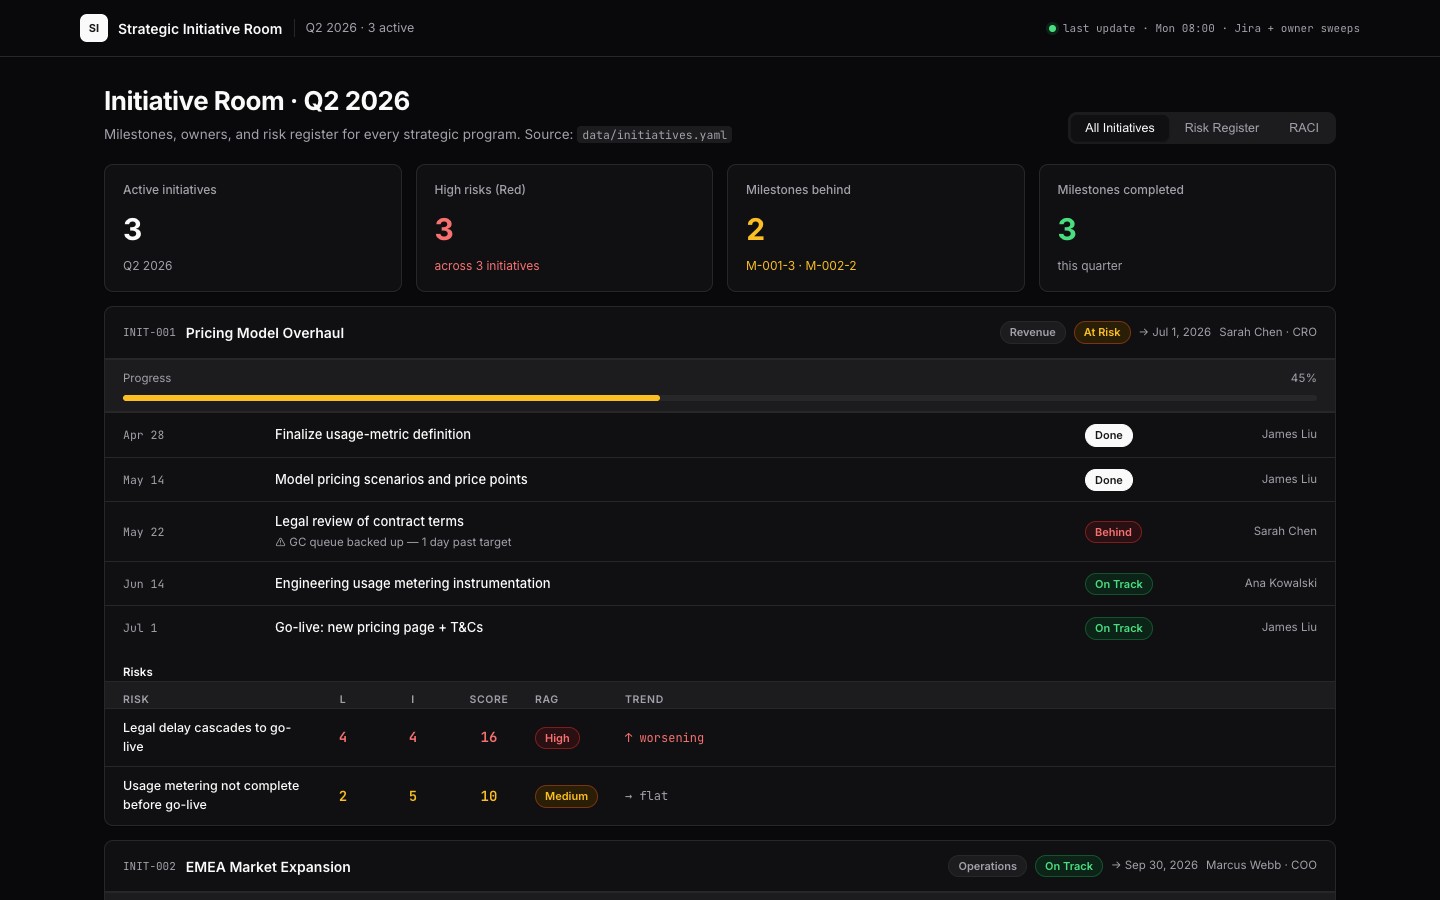Click the At Risk status badge
Screen dimensions: 1440x900
(1102, 332)
